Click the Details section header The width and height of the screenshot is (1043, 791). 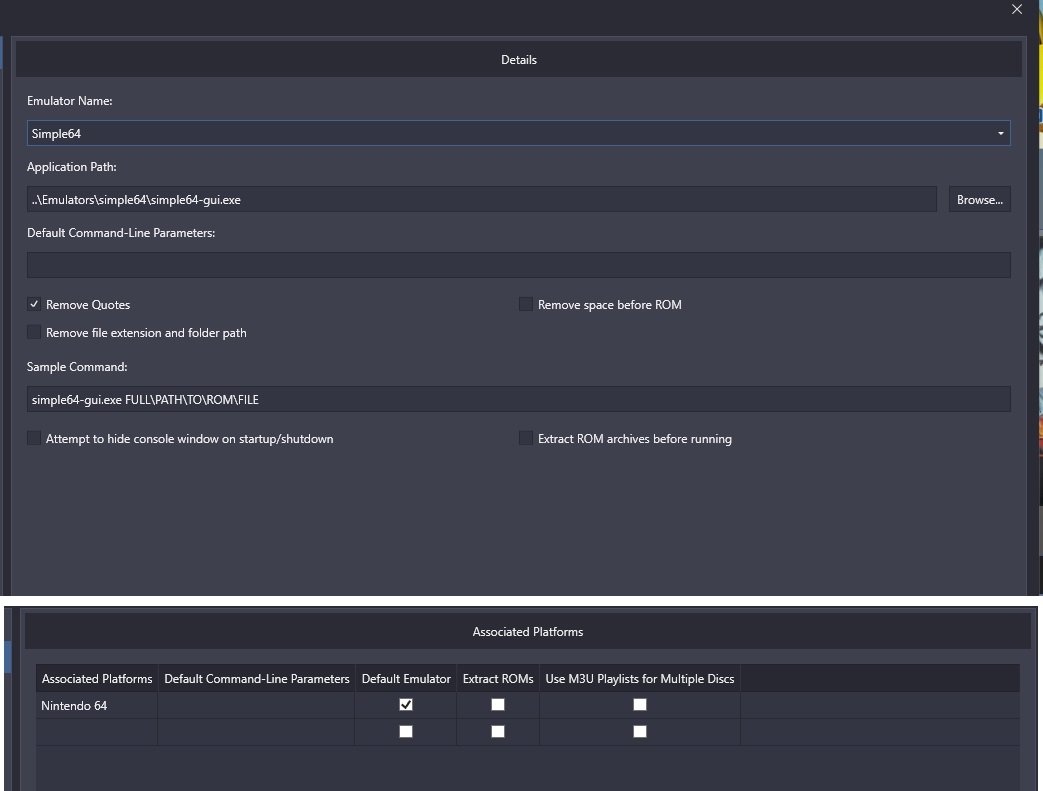click(x=519, y=59)
